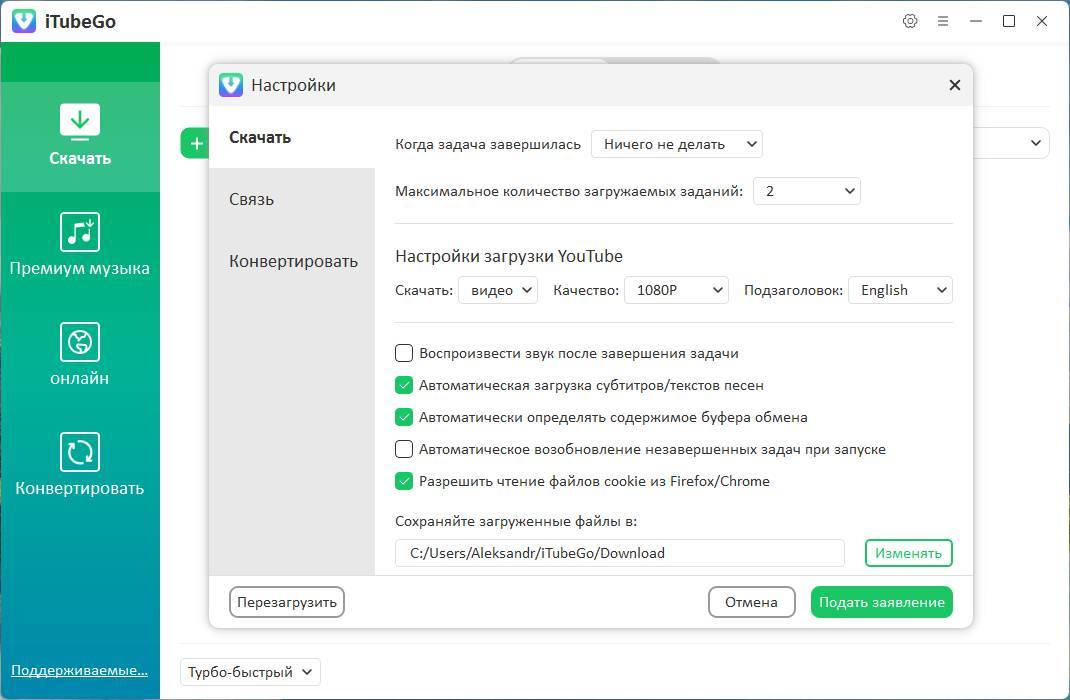The height and width of the screenshot is (700, 1070).
Task: Enable sound playback after task completion checkbox
Action: (404, 353)
